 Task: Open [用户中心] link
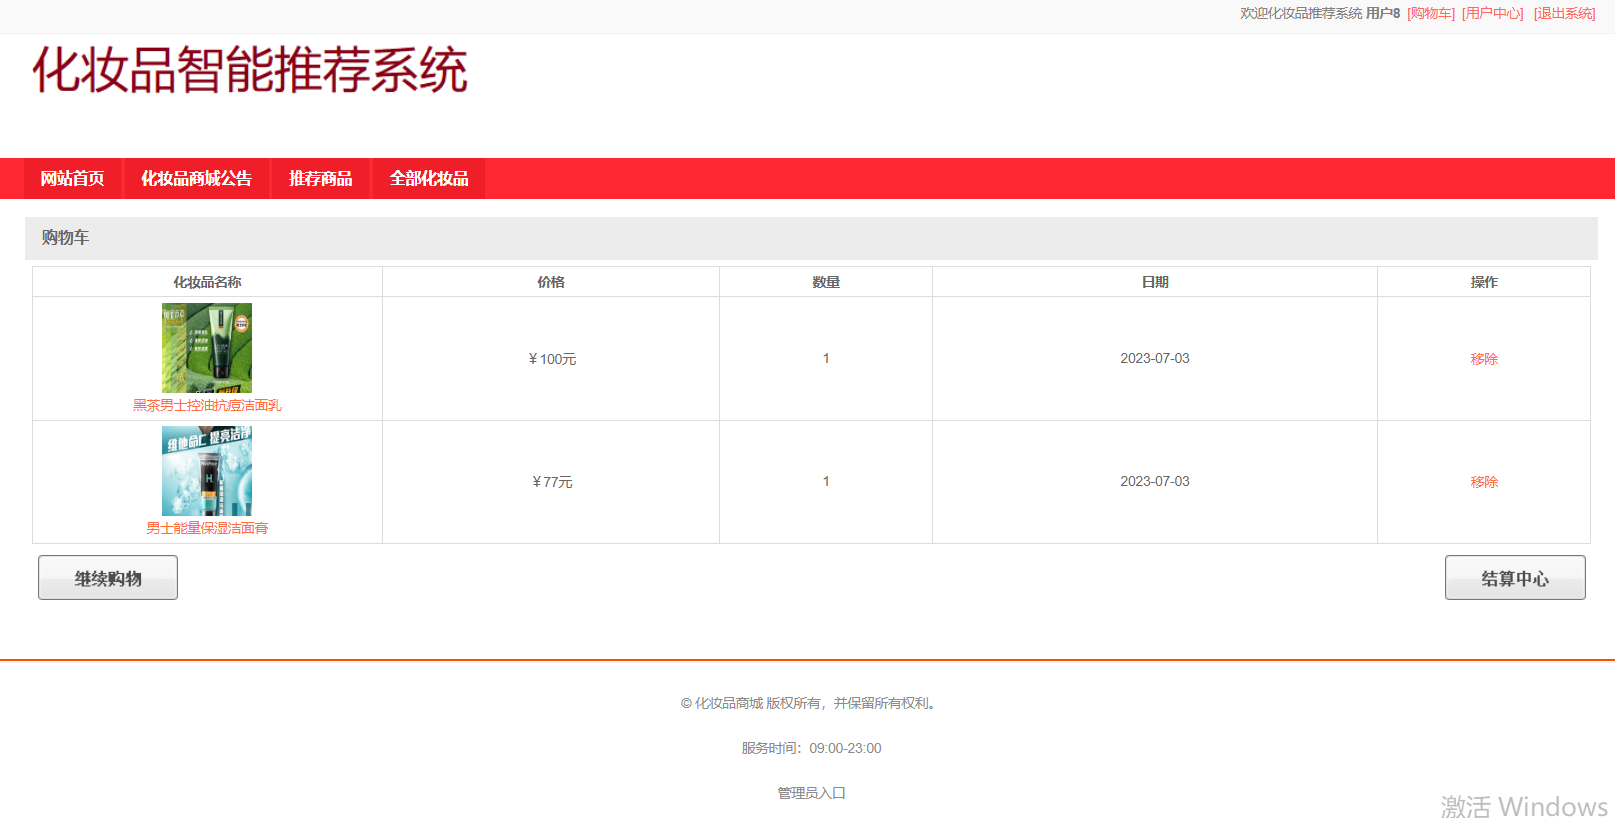(1493, 13)
